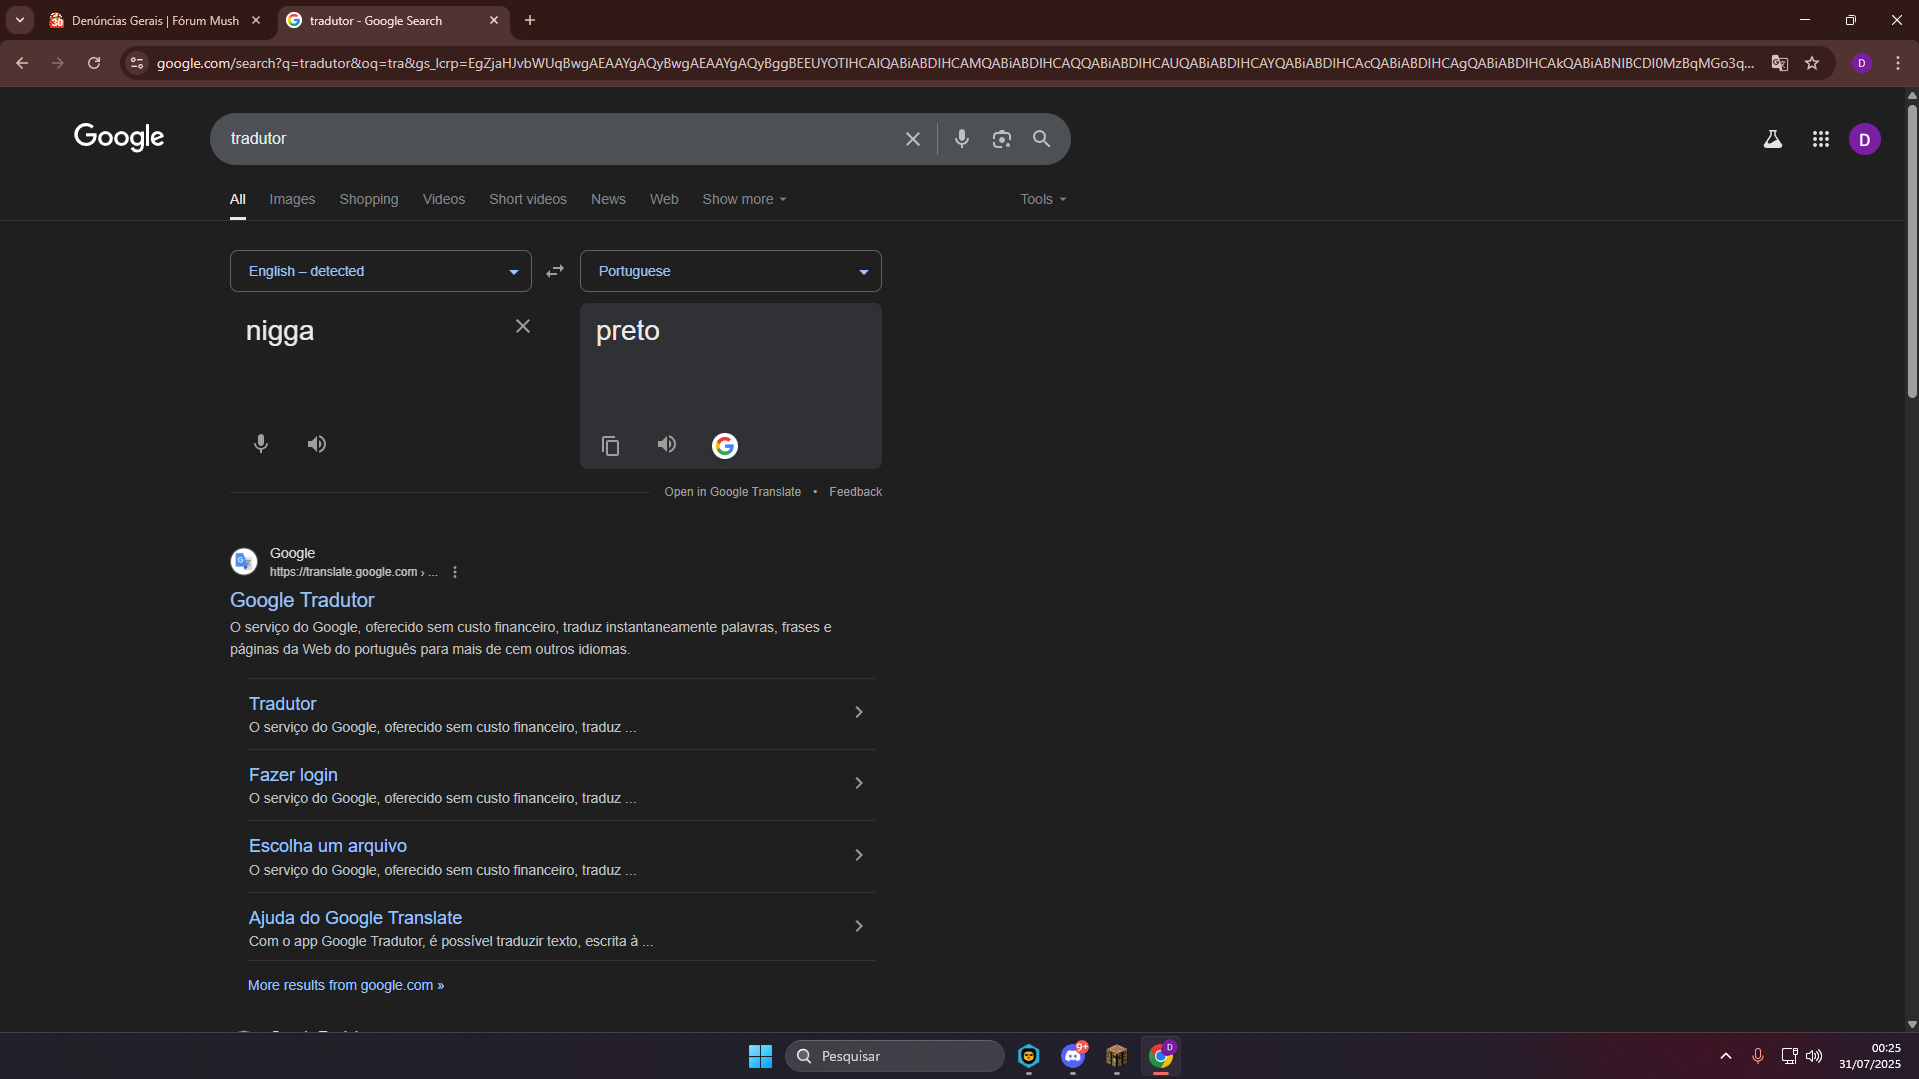Select the All results tab
This screenshot has width=1919, height=1079.
237,199
